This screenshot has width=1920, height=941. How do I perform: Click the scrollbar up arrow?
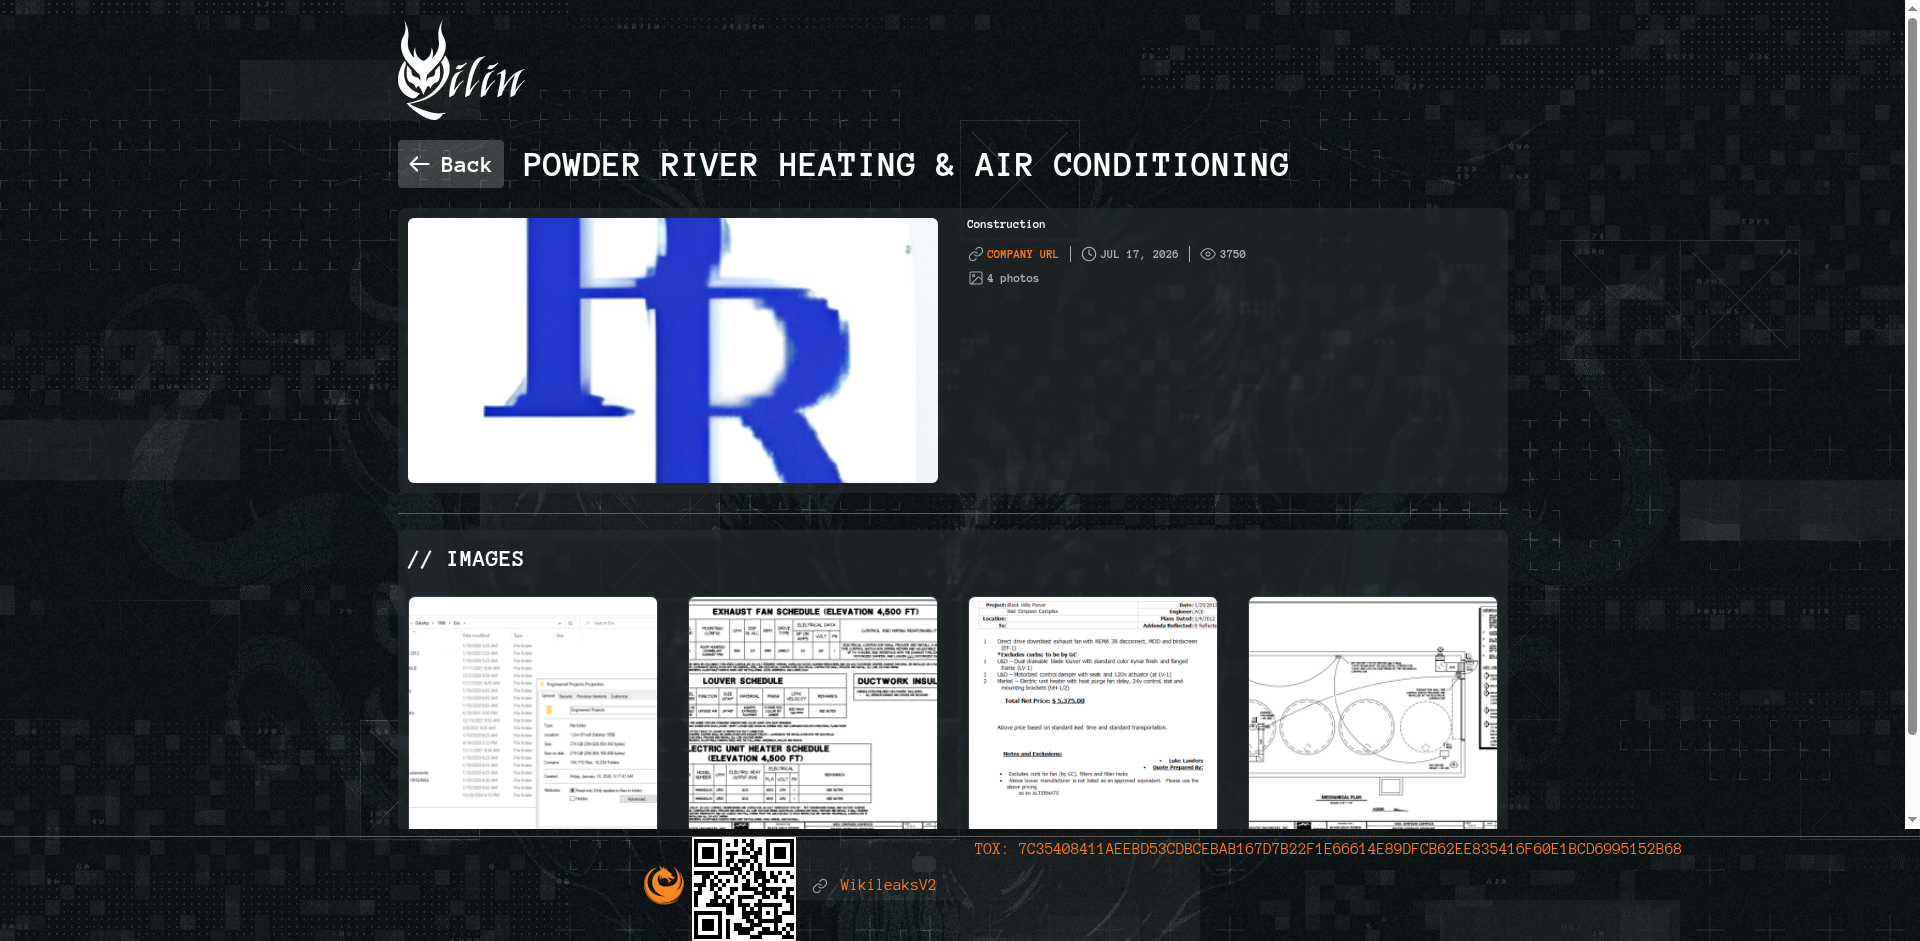coord(1912,6)
